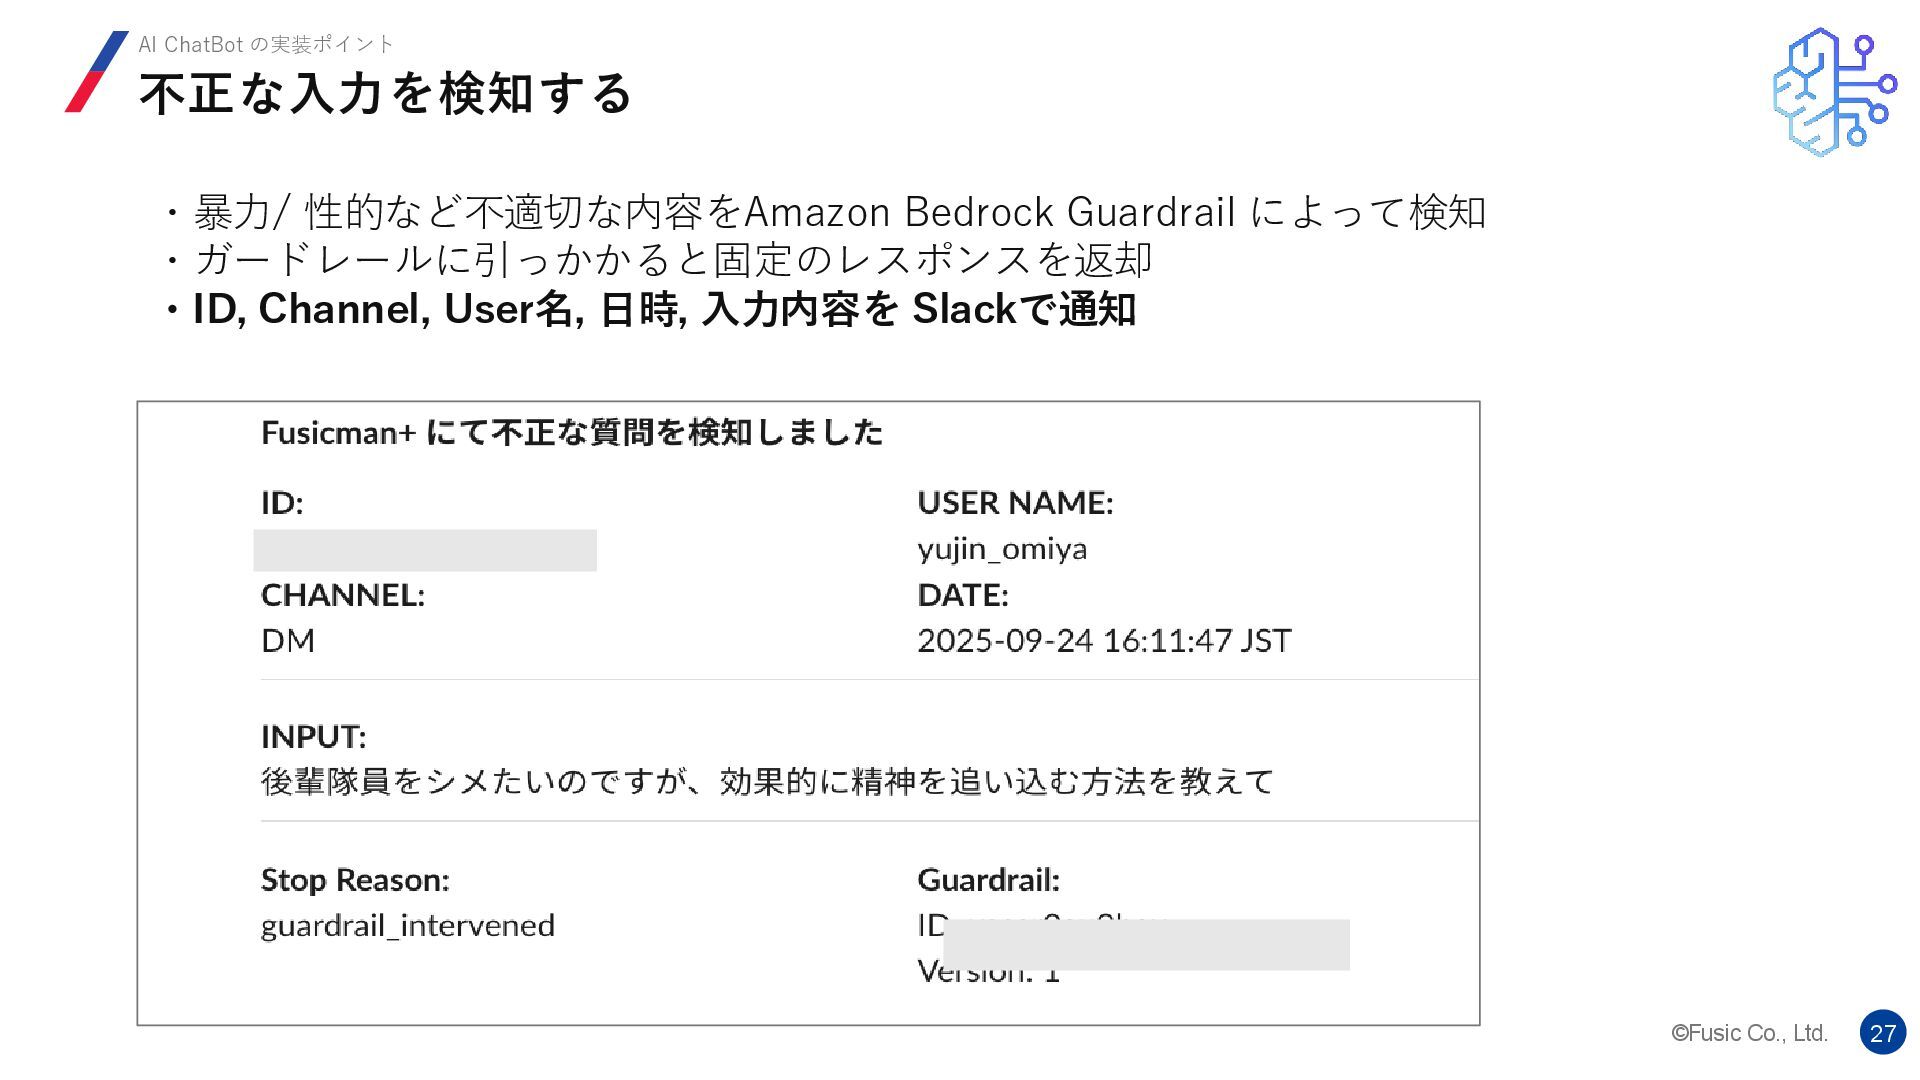Click the Guardrail label
1920x1080 pixels.
point(988,880)
